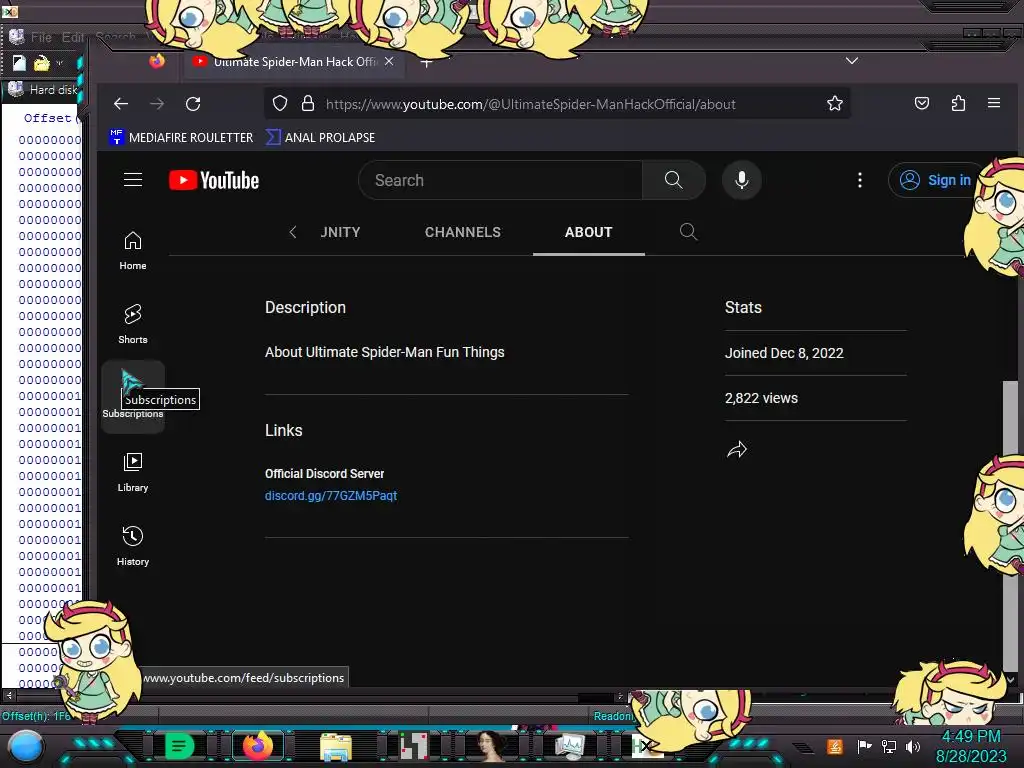Open Subscriptions in the YouTube sidebar

[x=133, y=396]
